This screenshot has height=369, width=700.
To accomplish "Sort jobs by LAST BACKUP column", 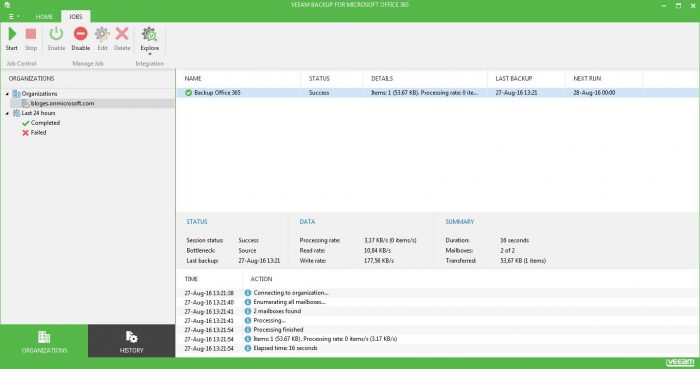I will tap(514, 79).
